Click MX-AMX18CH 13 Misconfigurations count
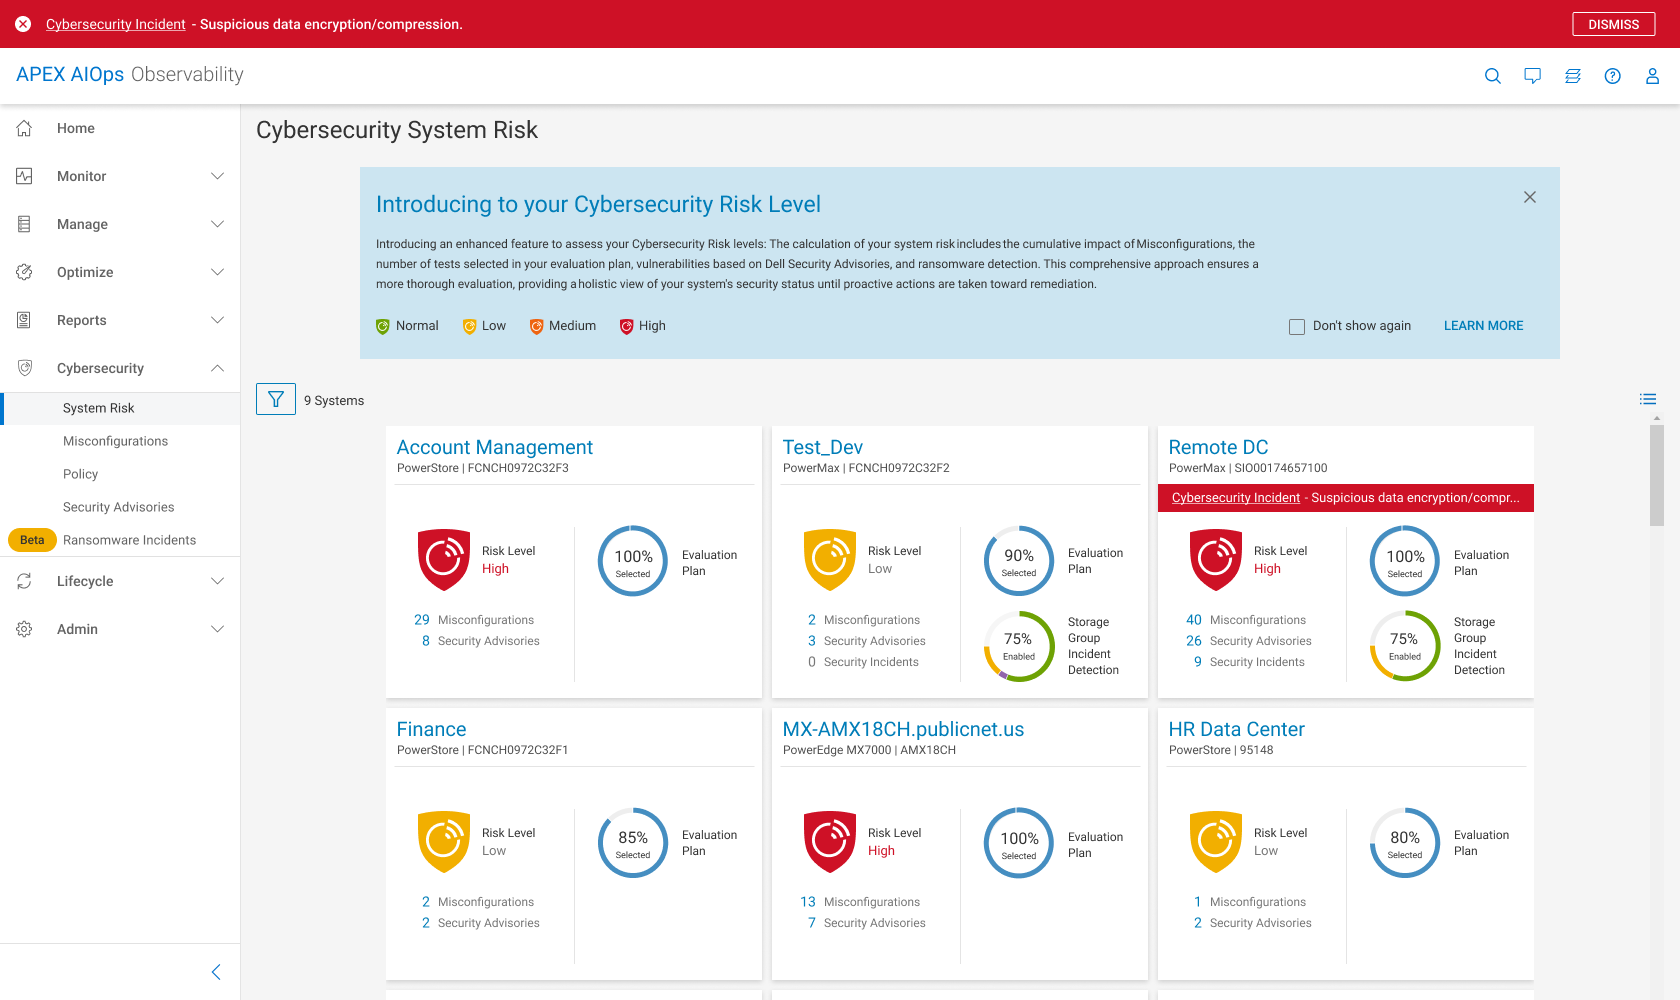1680x1000 pixels. (x=808, y=902)
